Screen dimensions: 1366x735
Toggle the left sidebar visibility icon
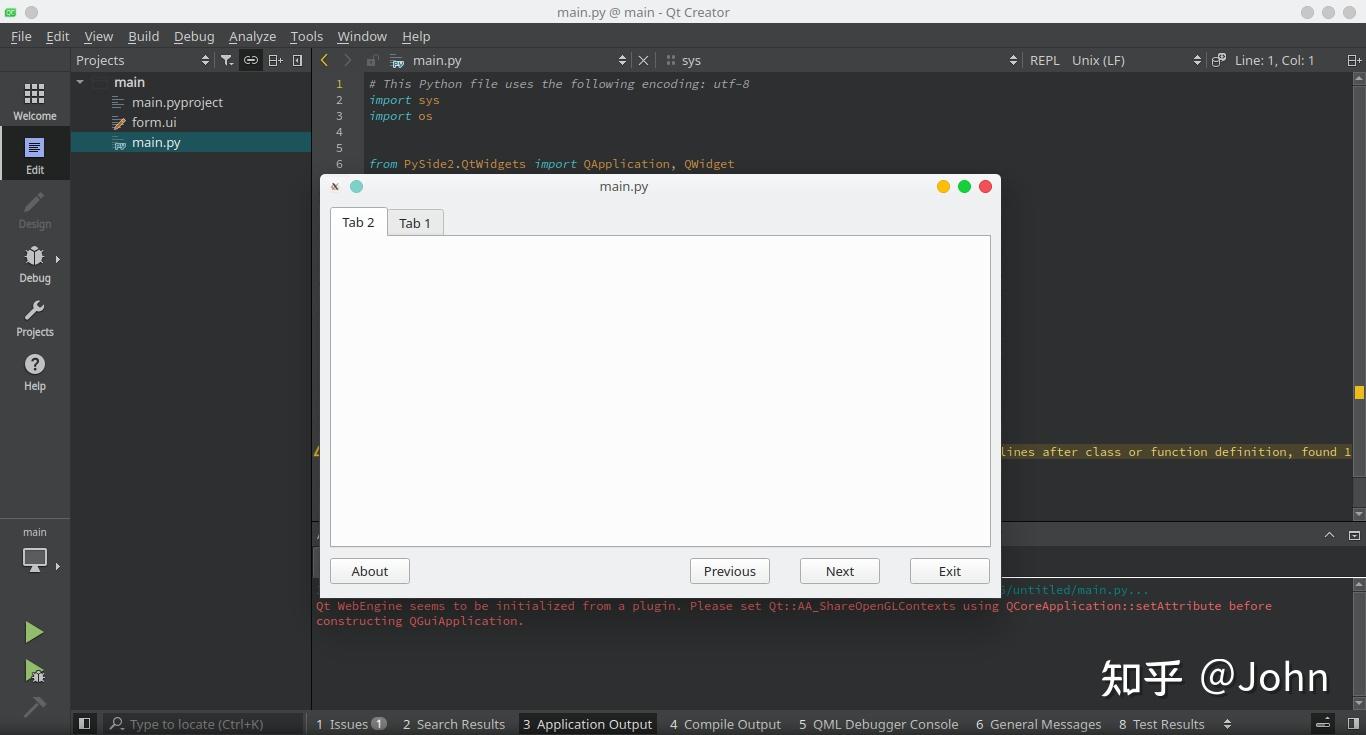click(84, 723)
